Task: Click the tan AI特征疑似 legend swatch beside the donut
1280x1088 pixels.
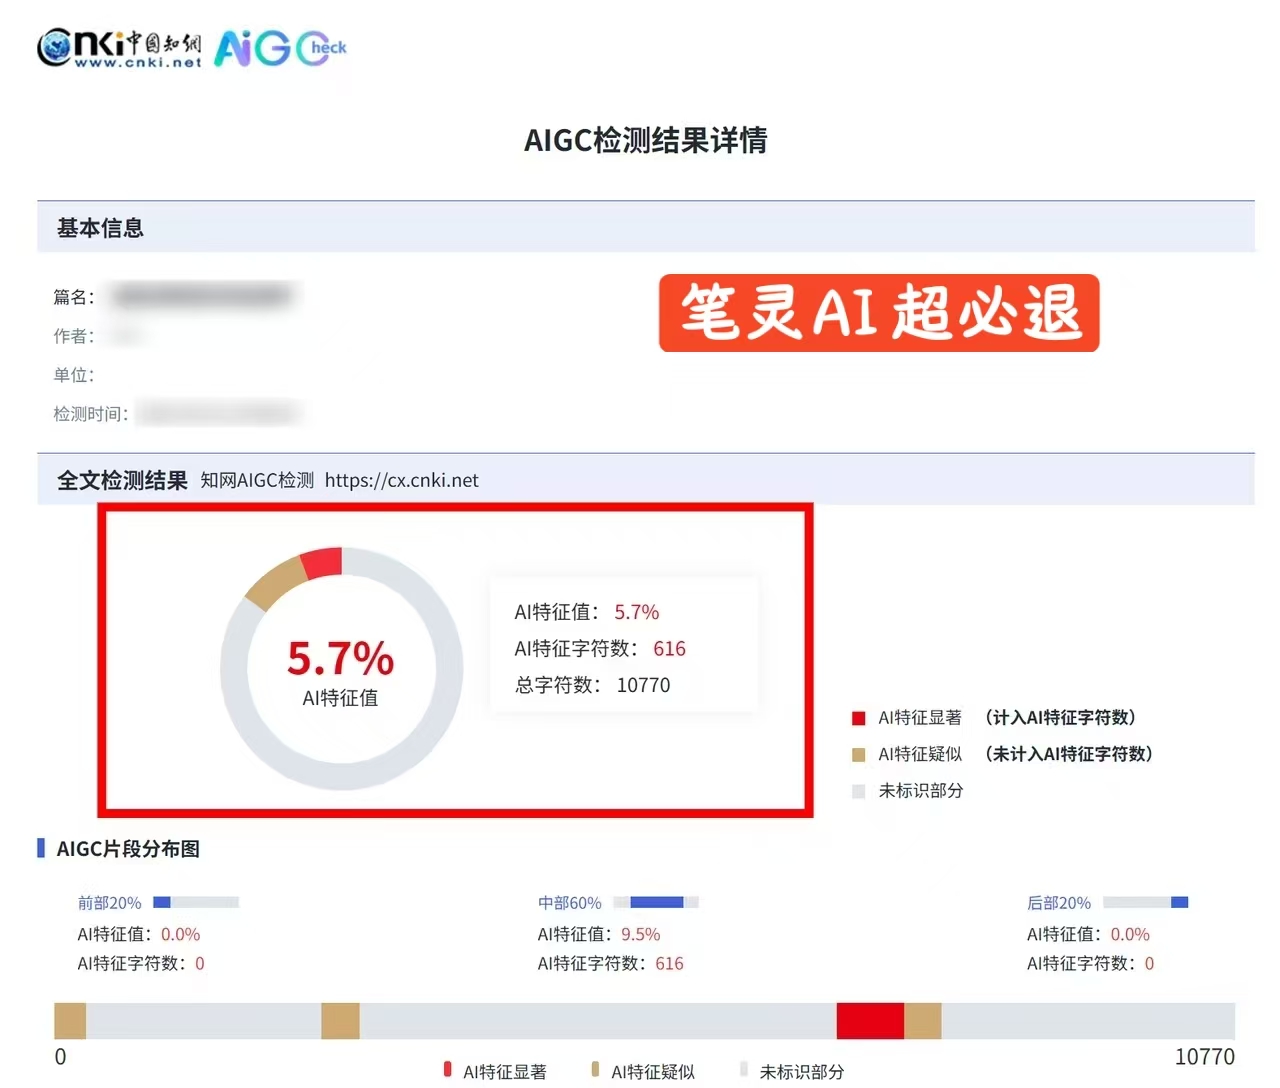Action: click(858, 754)
